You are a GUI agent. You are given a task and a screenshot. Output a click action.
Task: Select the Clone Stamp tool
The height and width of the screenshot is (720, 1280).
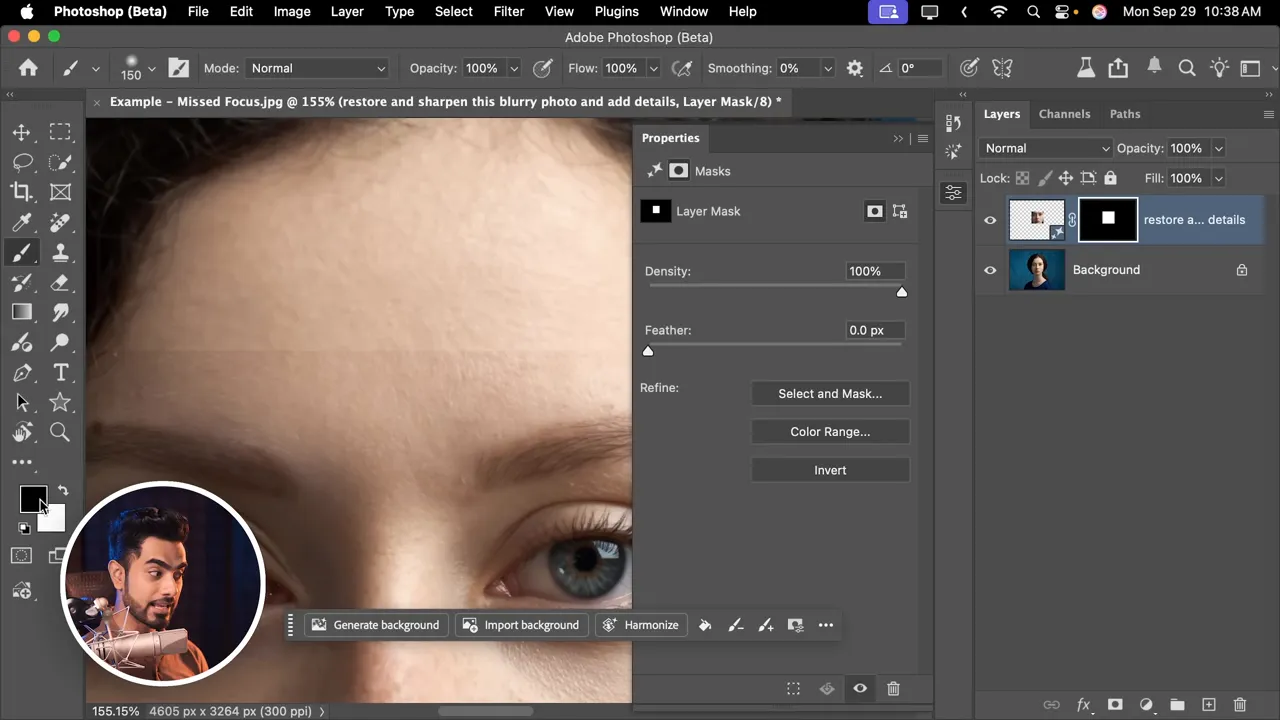tap(61, 253)
